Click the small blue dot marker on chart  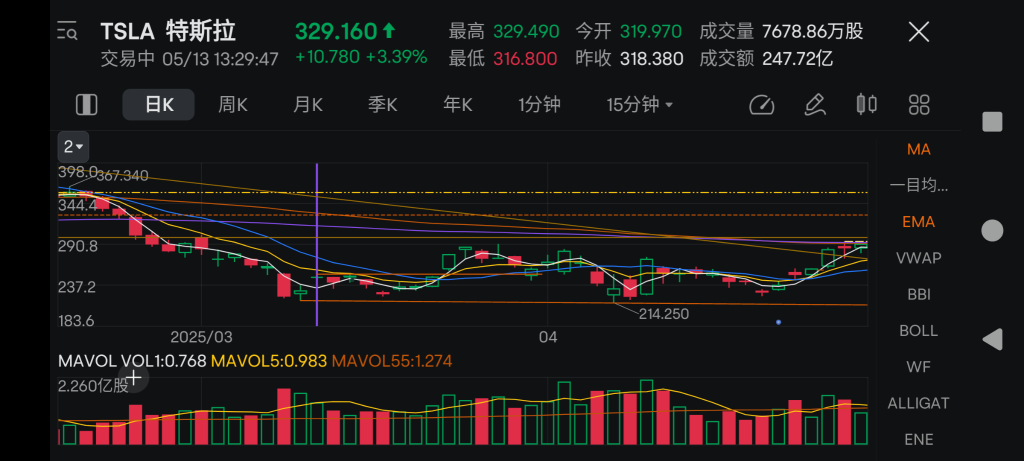click(x=778, y=322)
